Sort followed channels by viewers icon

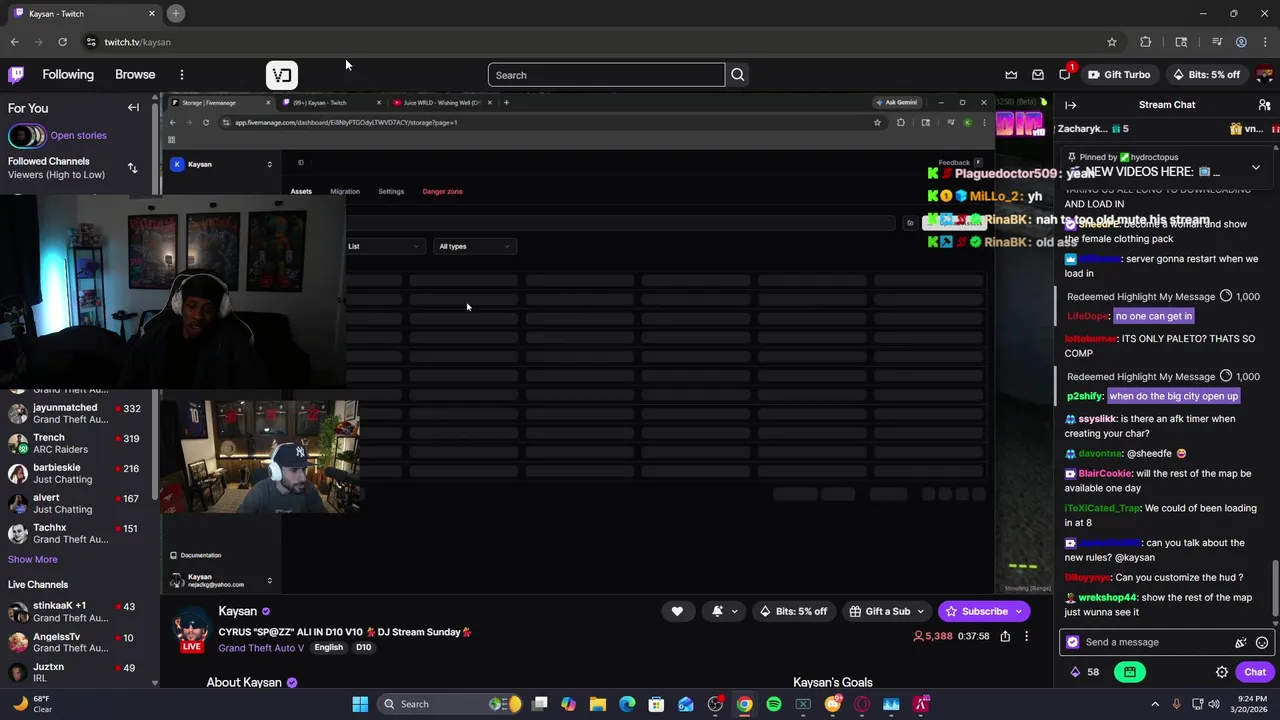(132, 168)
